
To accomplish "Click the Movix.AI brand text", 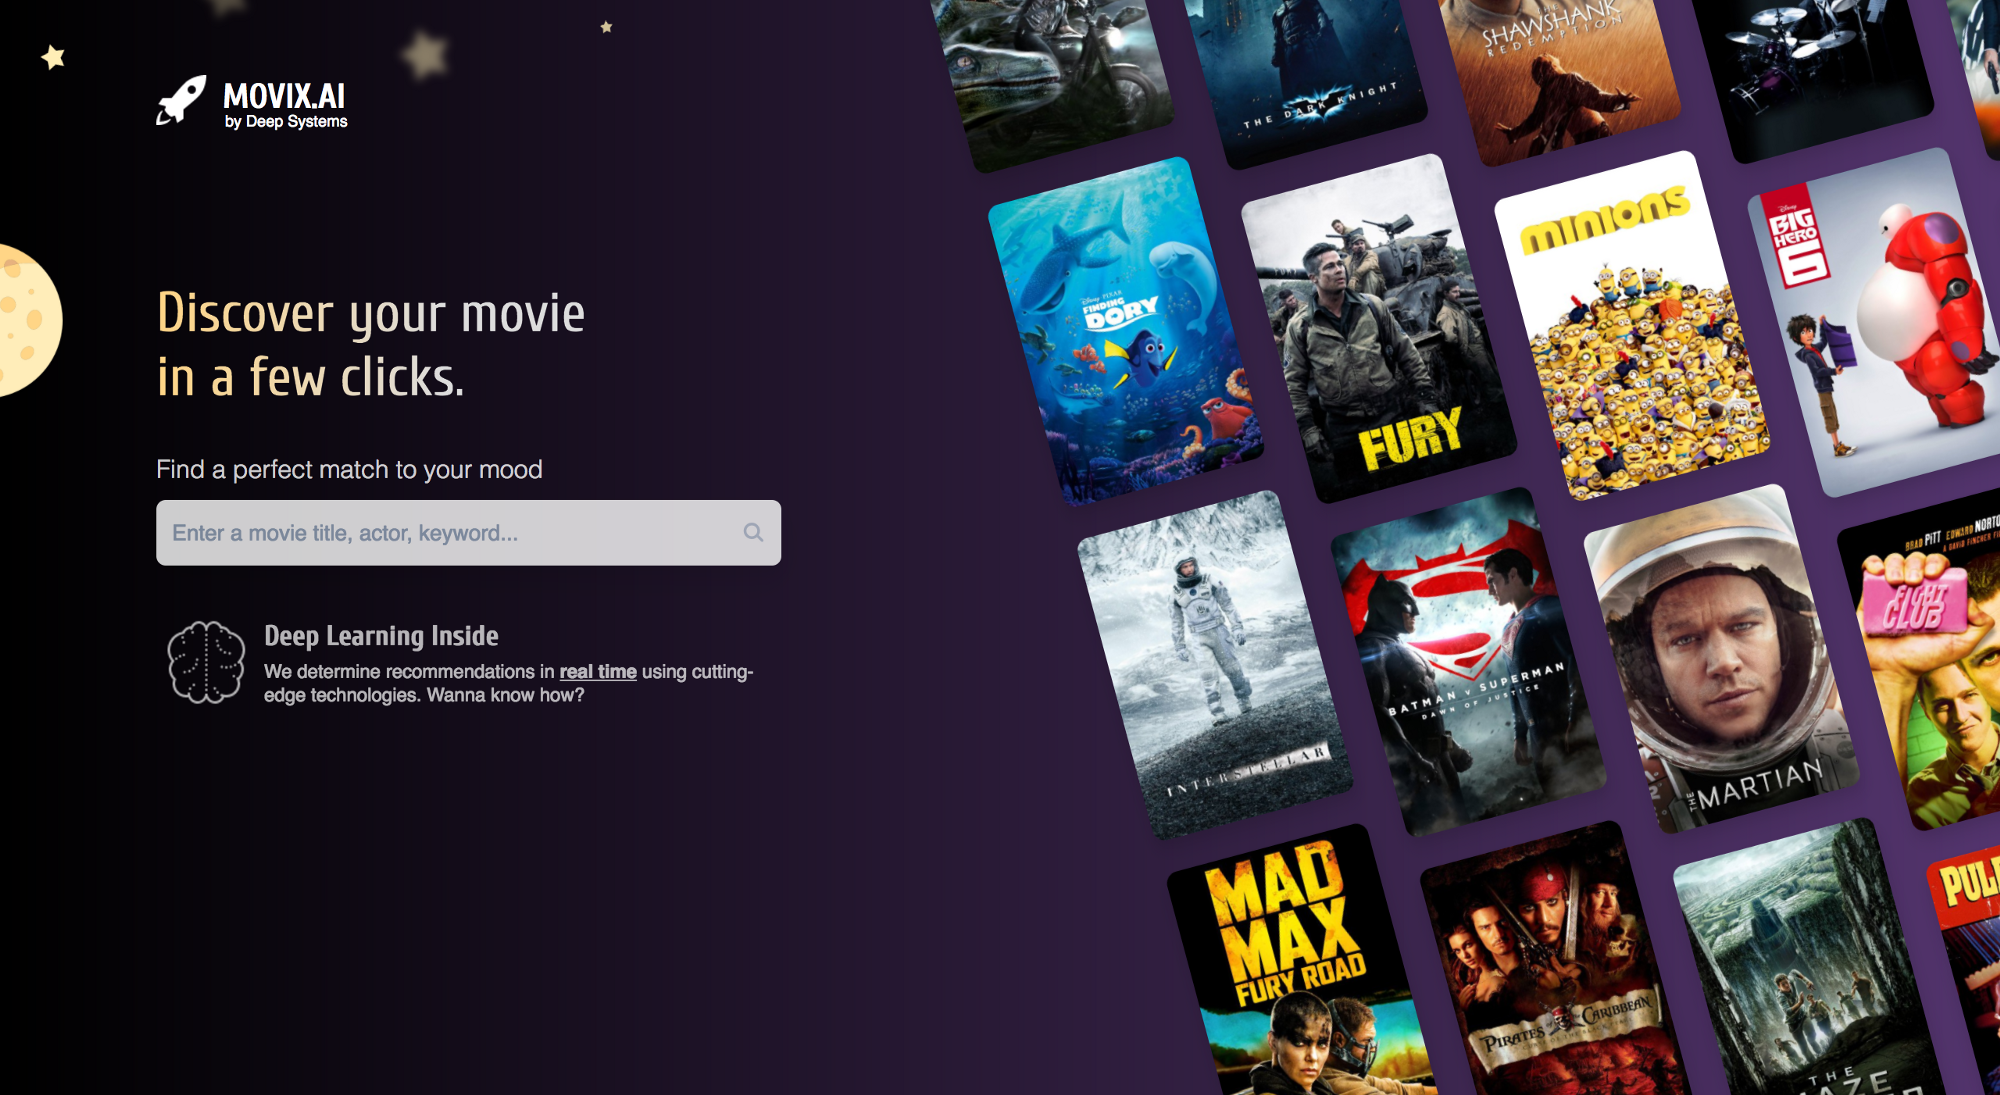I will pos(283,97).
